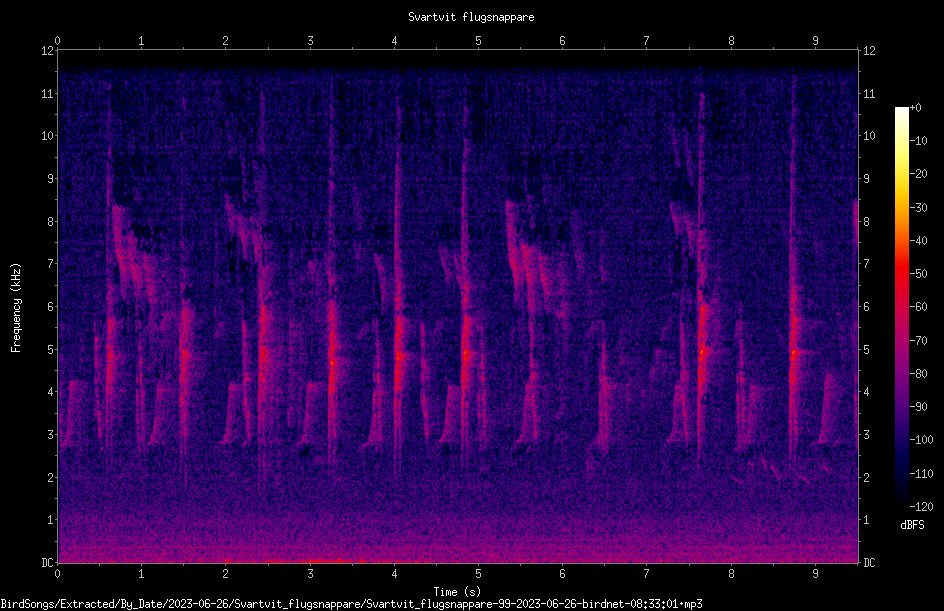Click "9" on the bottom time axis

816,574
